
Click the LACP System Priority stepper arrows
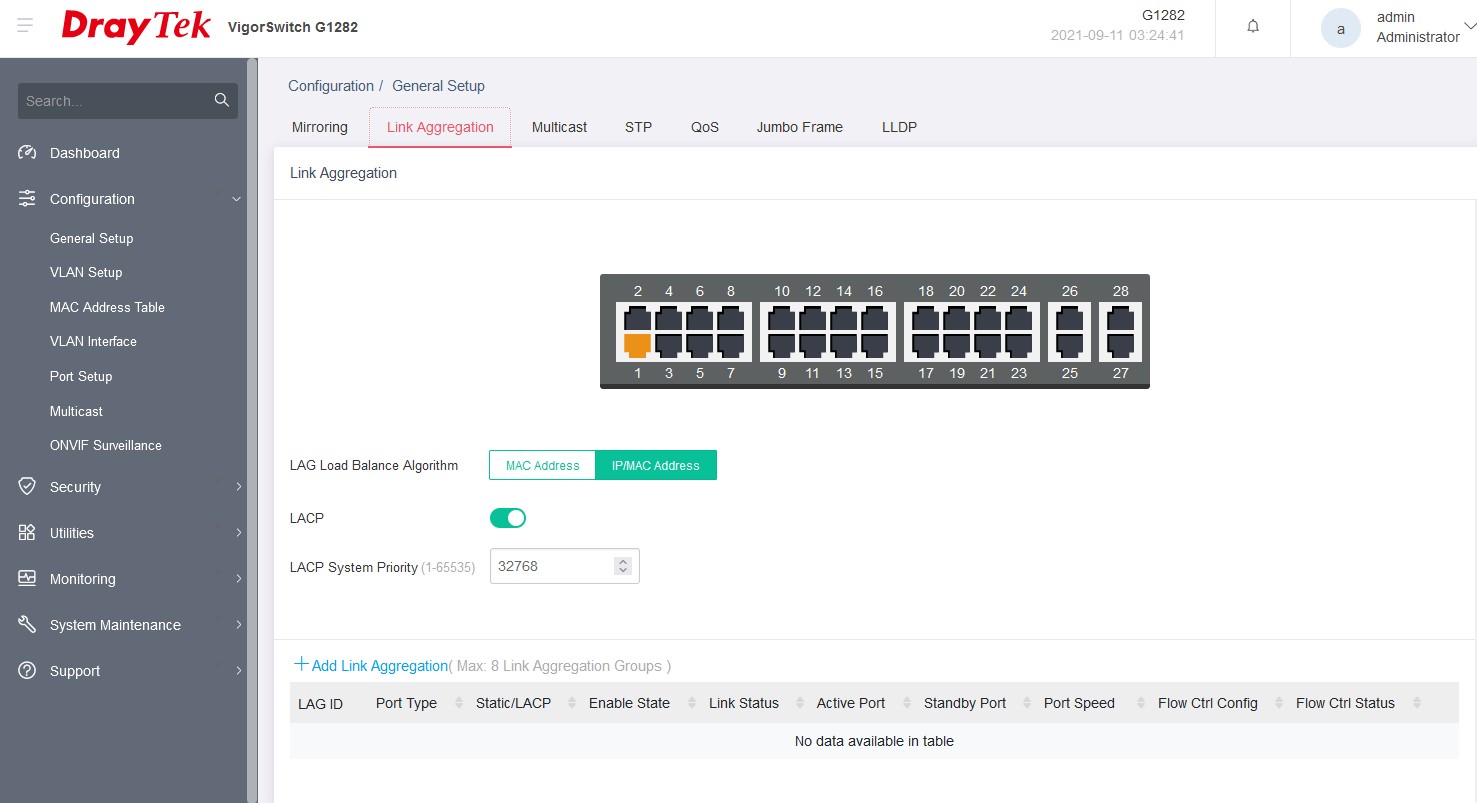pos(623,566)
